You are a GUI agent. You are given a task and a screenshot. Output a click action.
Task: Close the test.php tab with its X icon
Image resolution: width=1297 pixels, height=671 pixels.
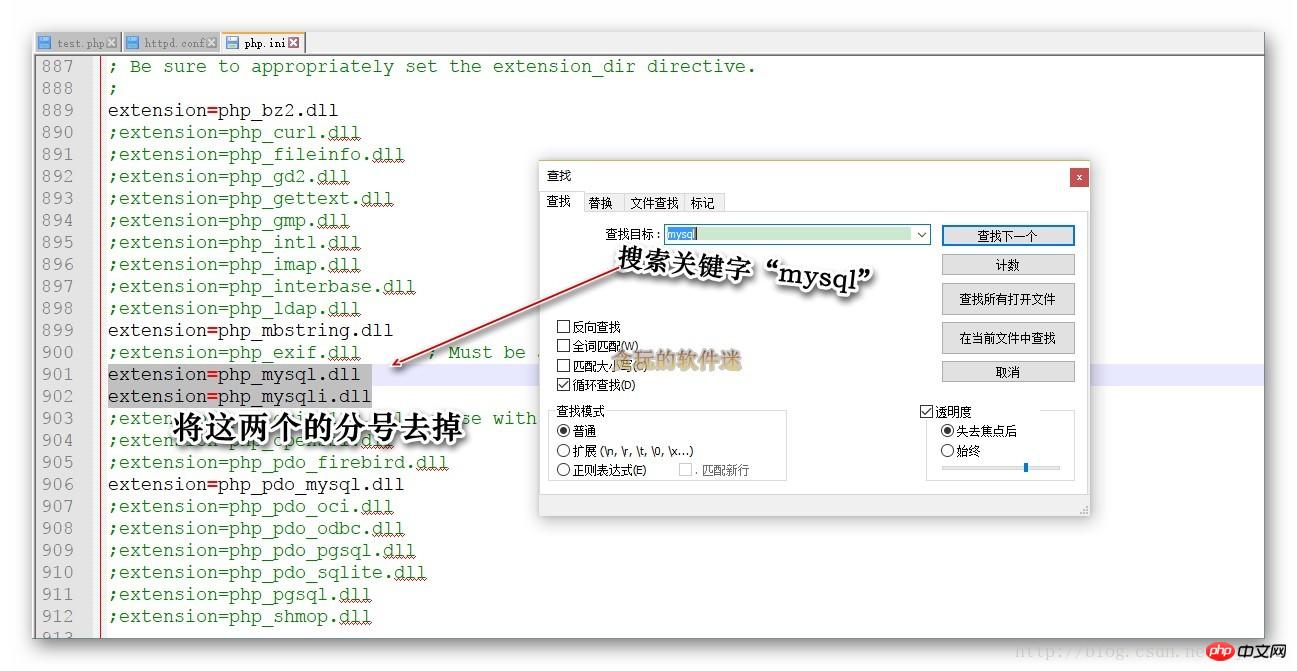click(x=112, y=43)
